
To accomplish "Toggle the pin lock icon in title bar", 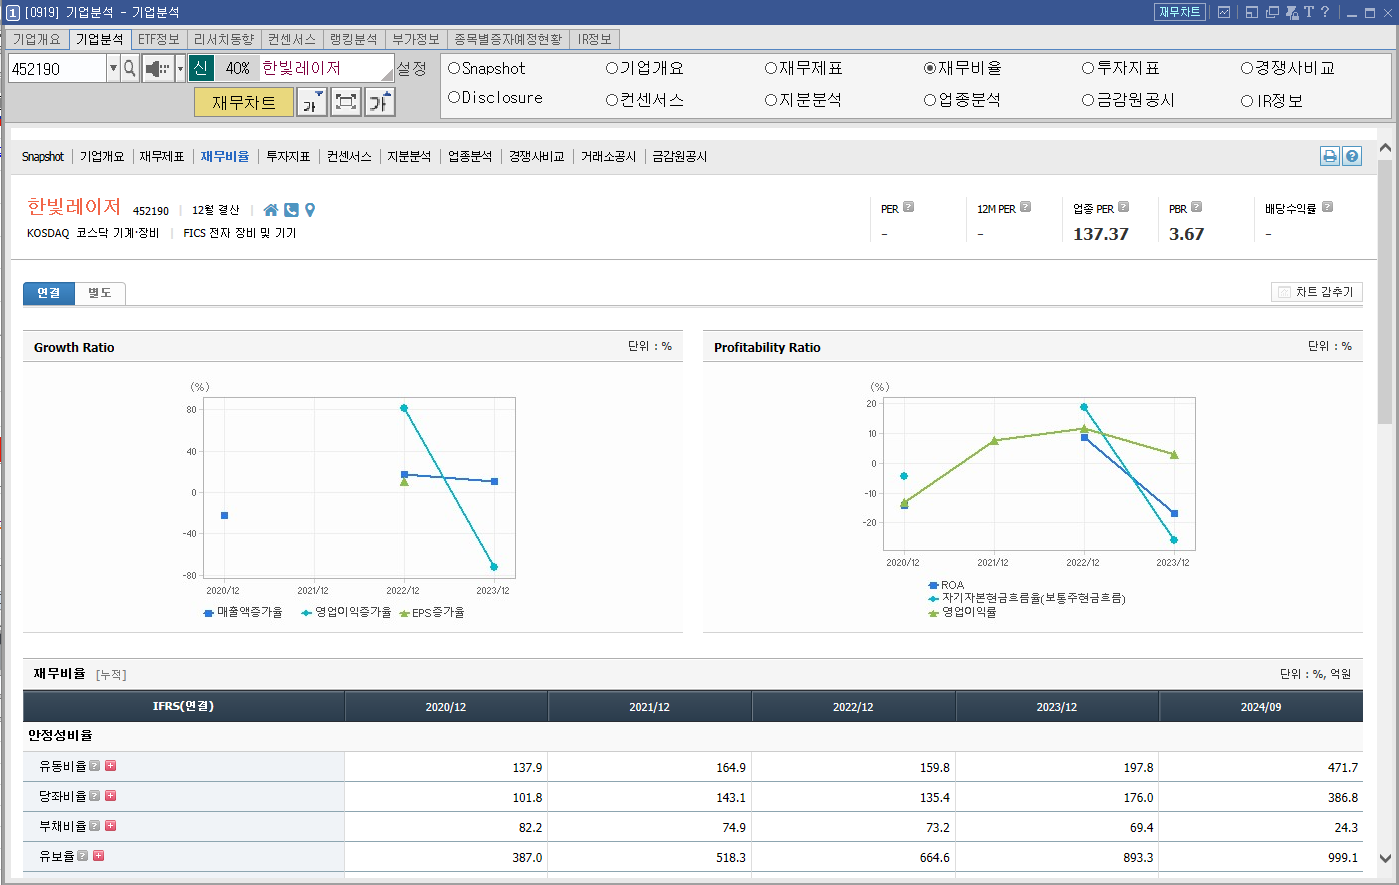I will [x=1291, y=12].
